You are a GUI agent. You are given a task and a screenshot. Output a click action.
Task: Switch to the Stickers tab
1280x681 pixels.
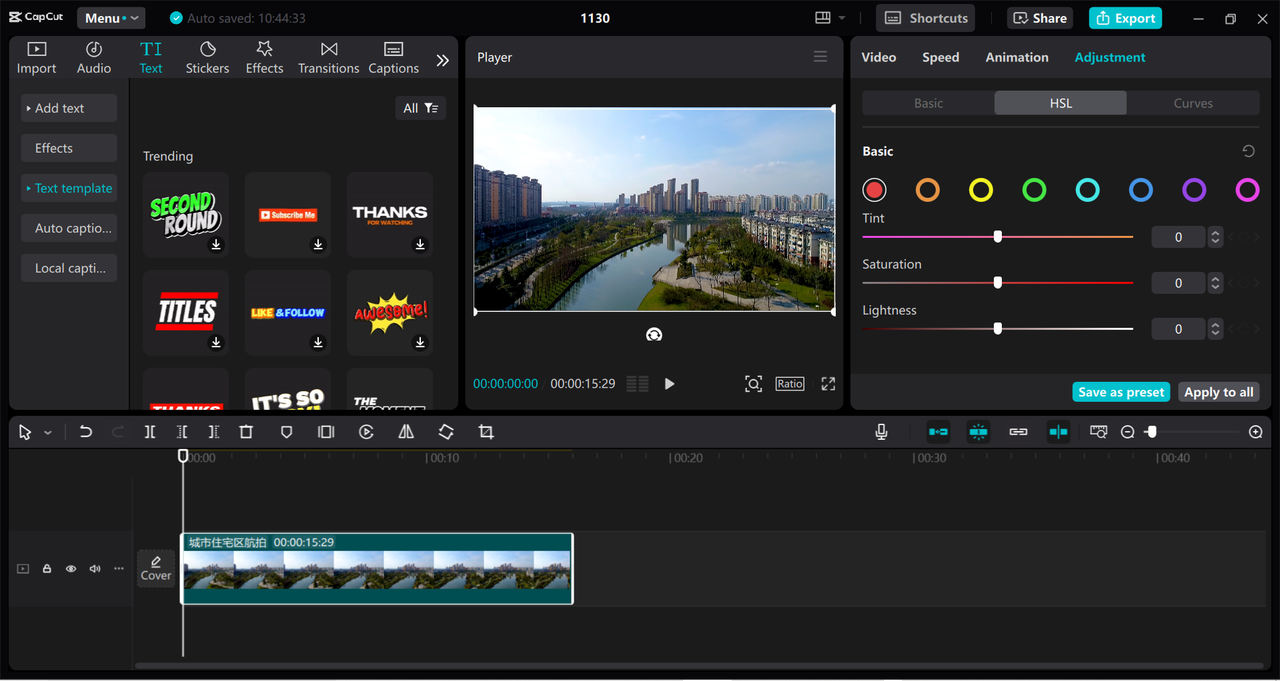coord(207,58)
